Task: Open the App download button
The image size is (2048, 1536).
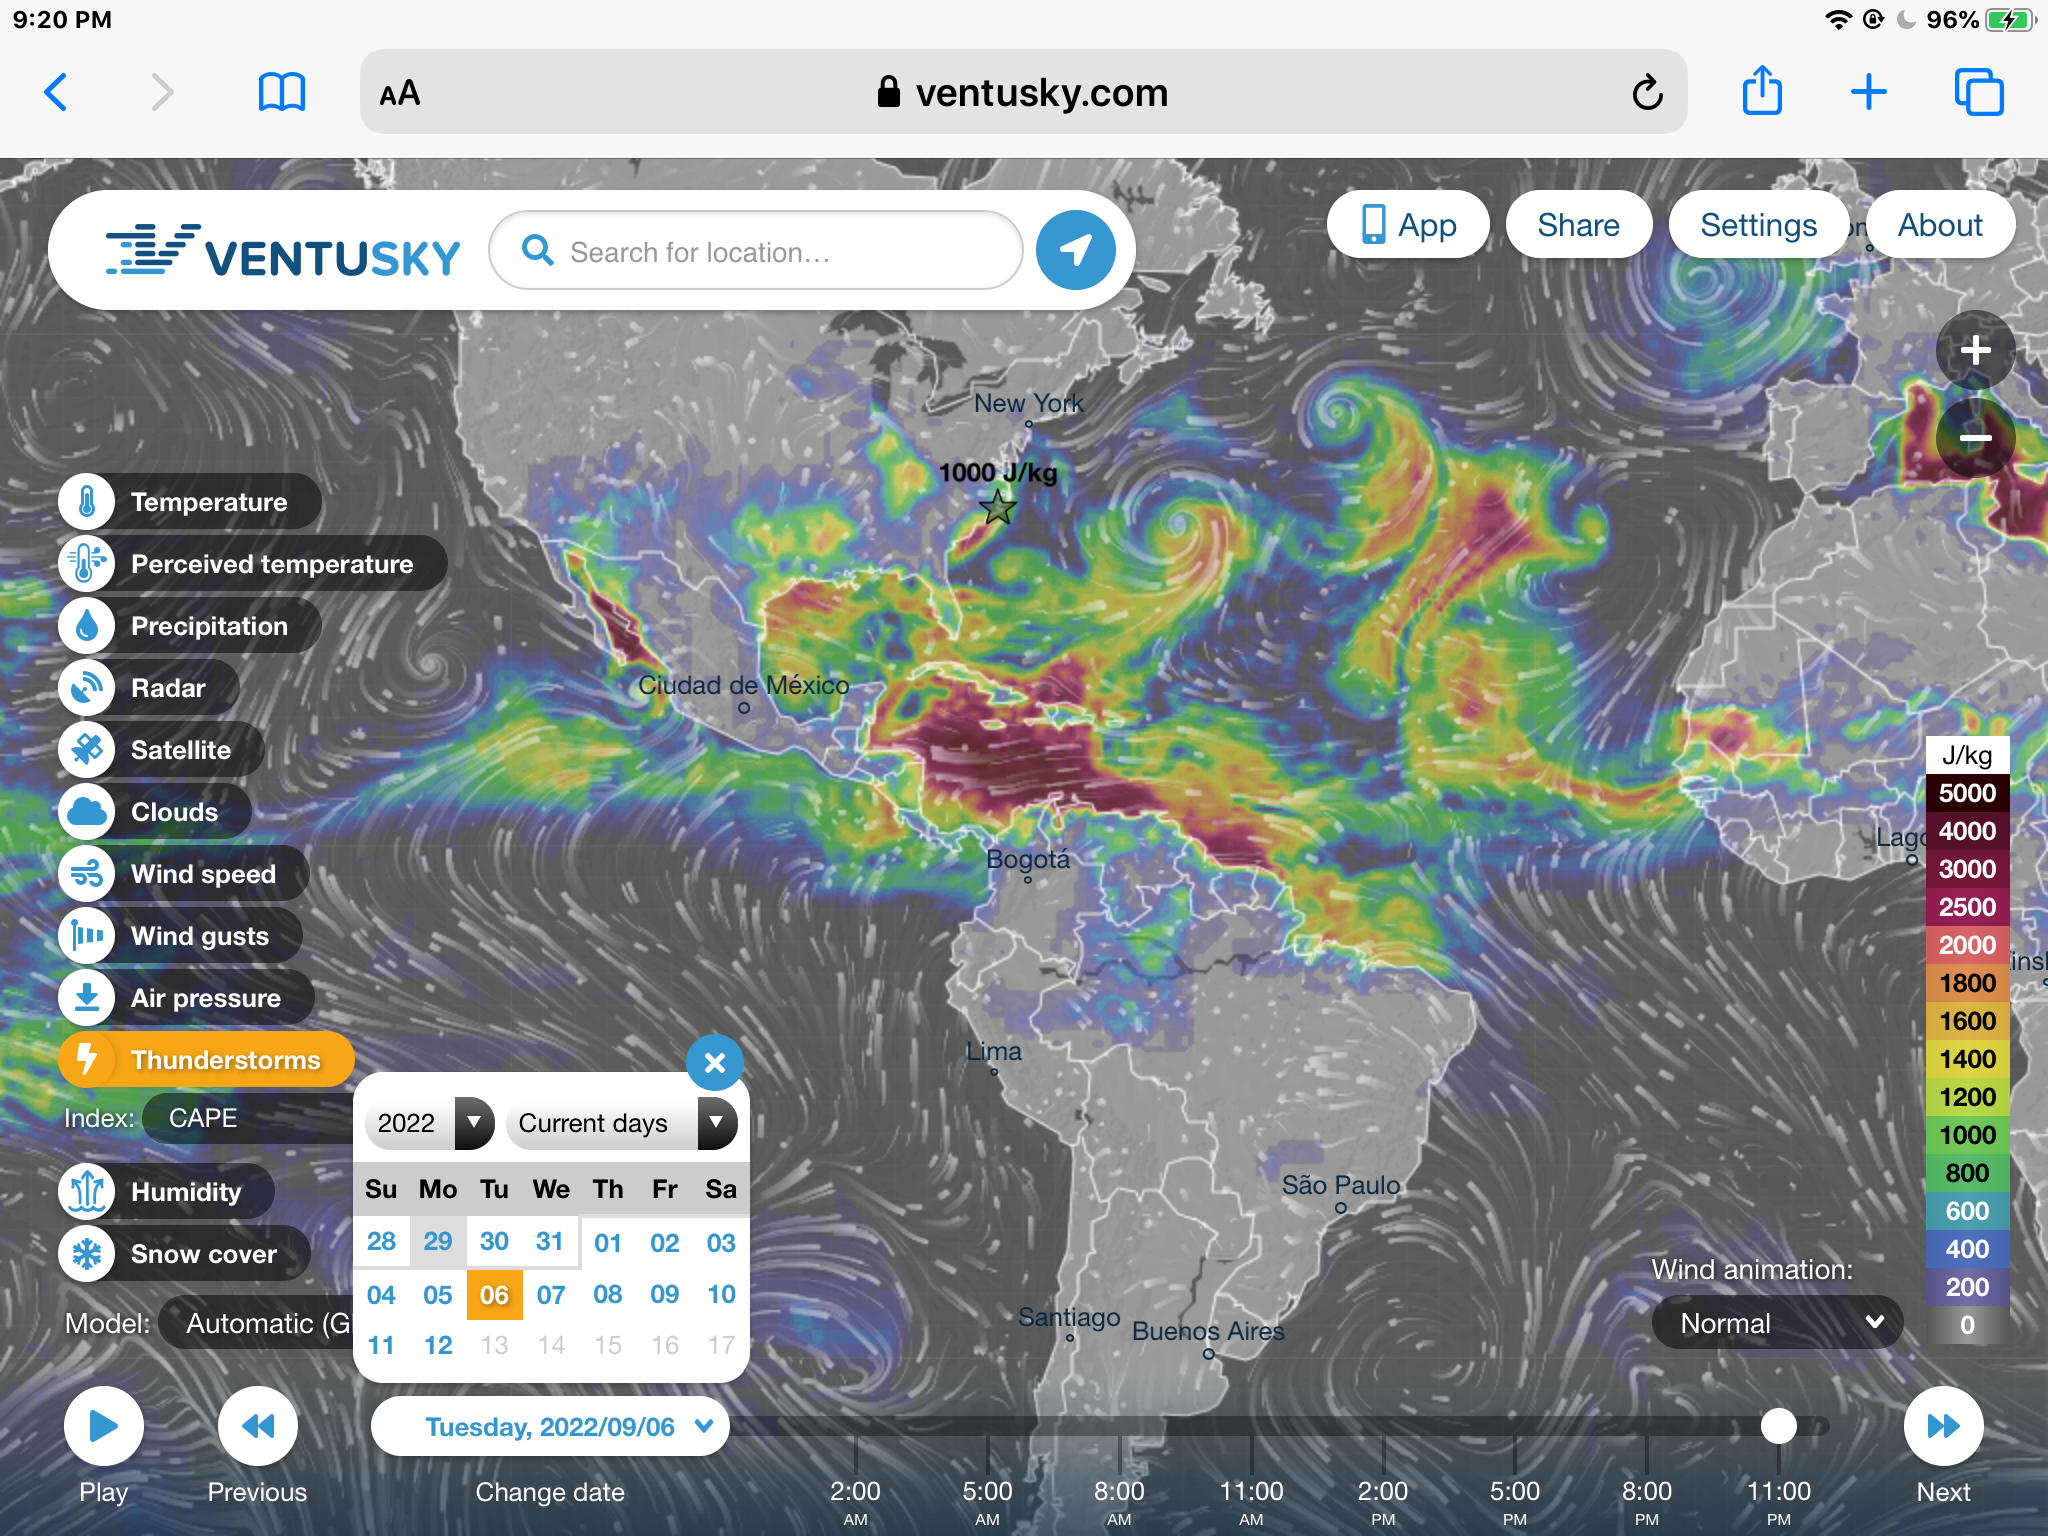Action: 1408,225
